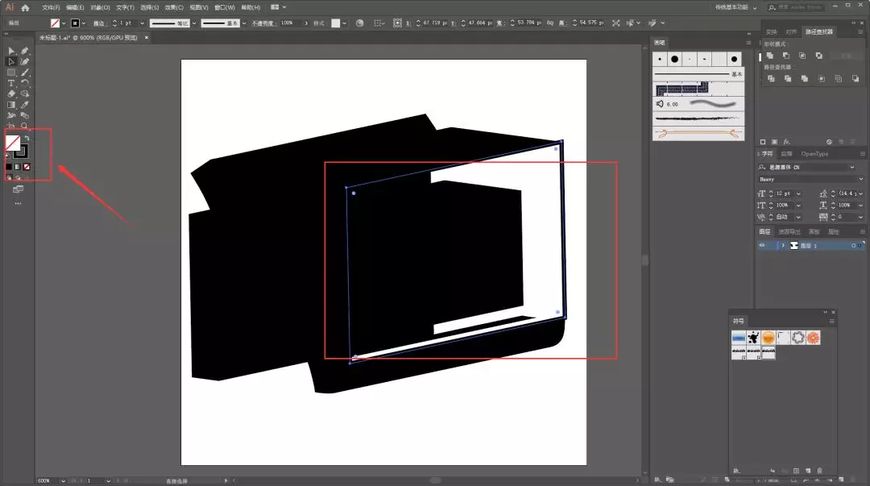This screenshot has width=870, height=486.
Task: Select the Paintbrush tool
Action: (25, 73)
